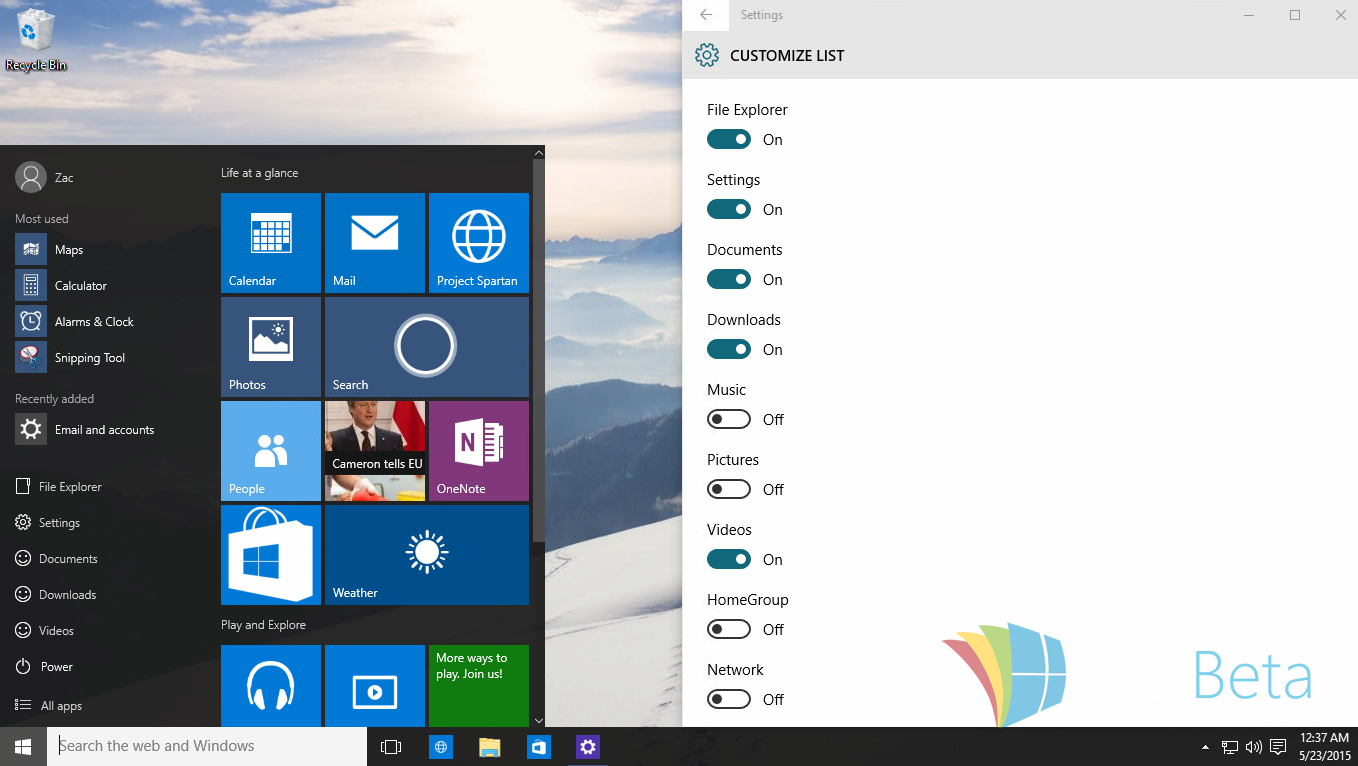Screen dimensions: 1358x766
Task: Launch the Project Spartan tile
Action: (x=479, y=243)
